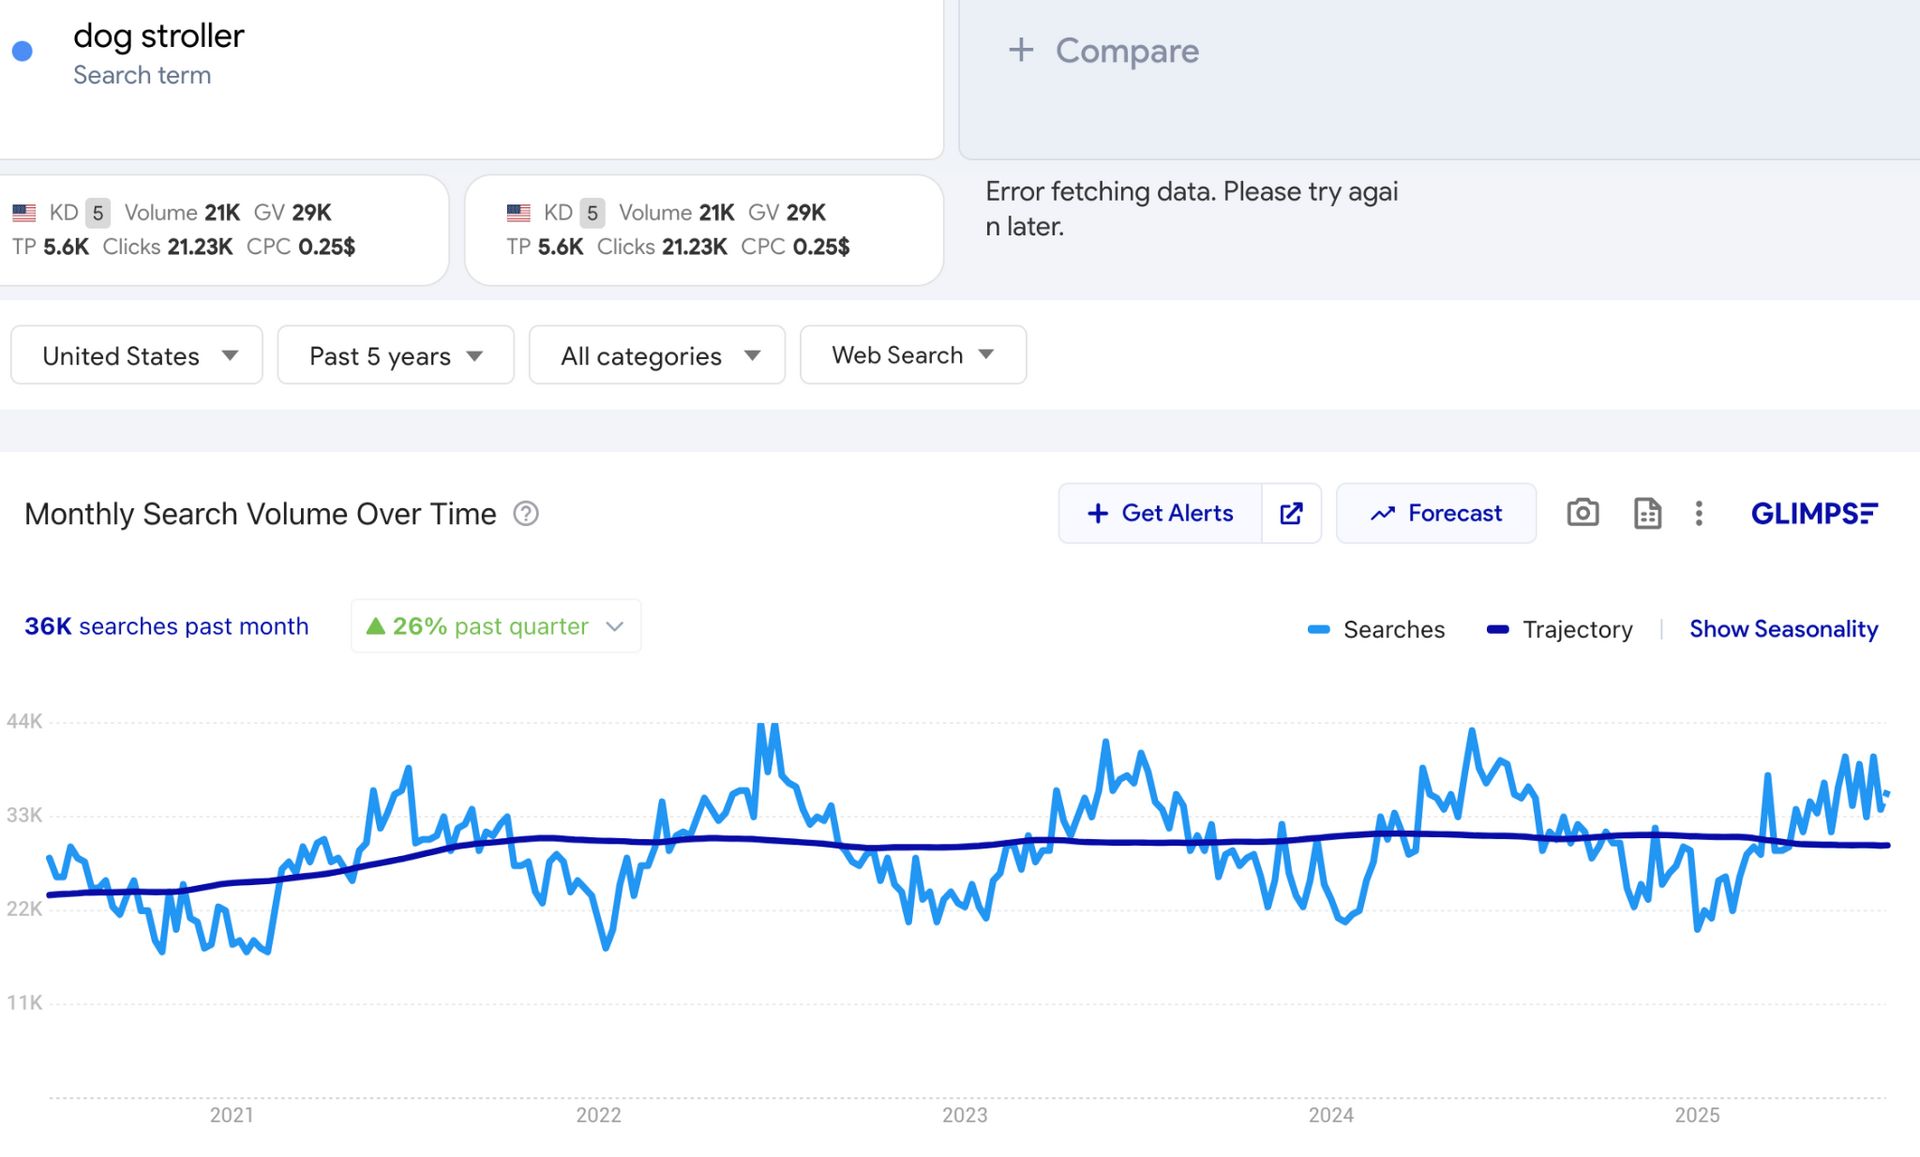Click the Get Alerts button
Image resolution: width=1920 pixels, height=1157 pixels.
(1160, 513)
